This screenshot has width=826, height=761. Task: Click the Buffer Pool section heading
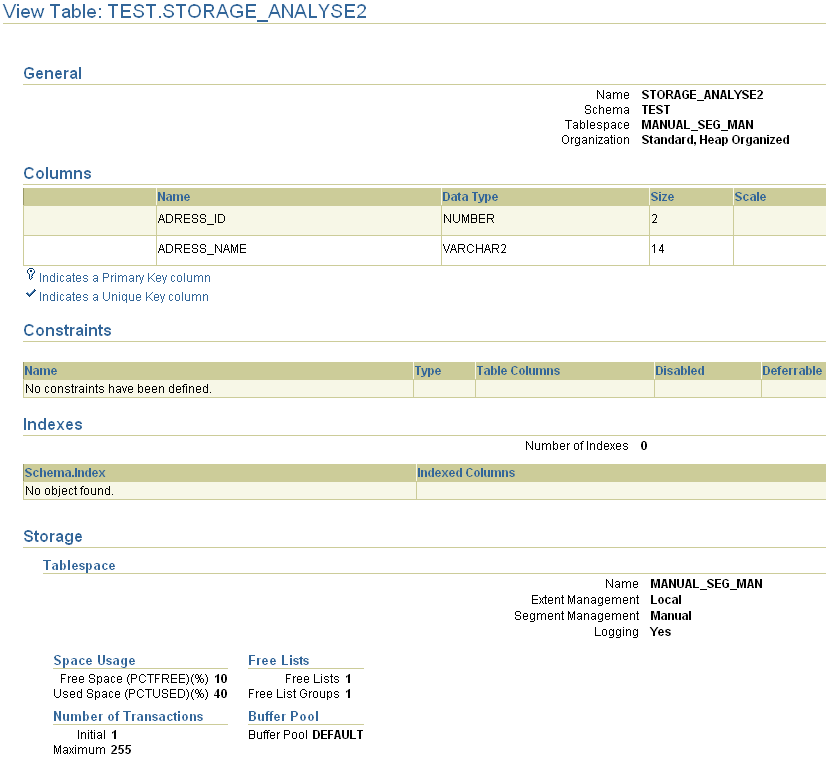pos(283,716)
